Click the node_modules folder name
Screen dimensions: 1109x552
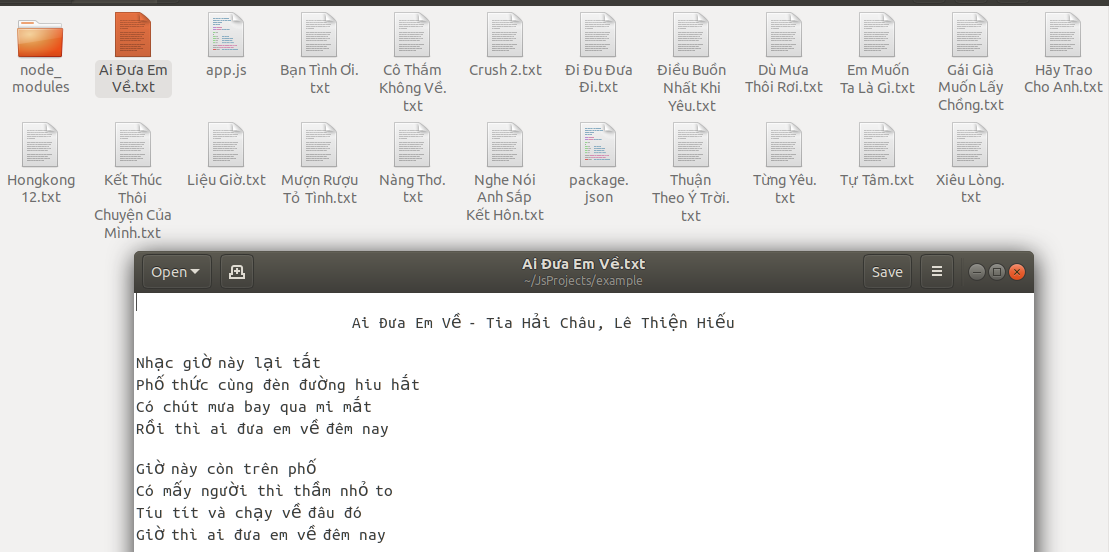[x=40, y=79]
